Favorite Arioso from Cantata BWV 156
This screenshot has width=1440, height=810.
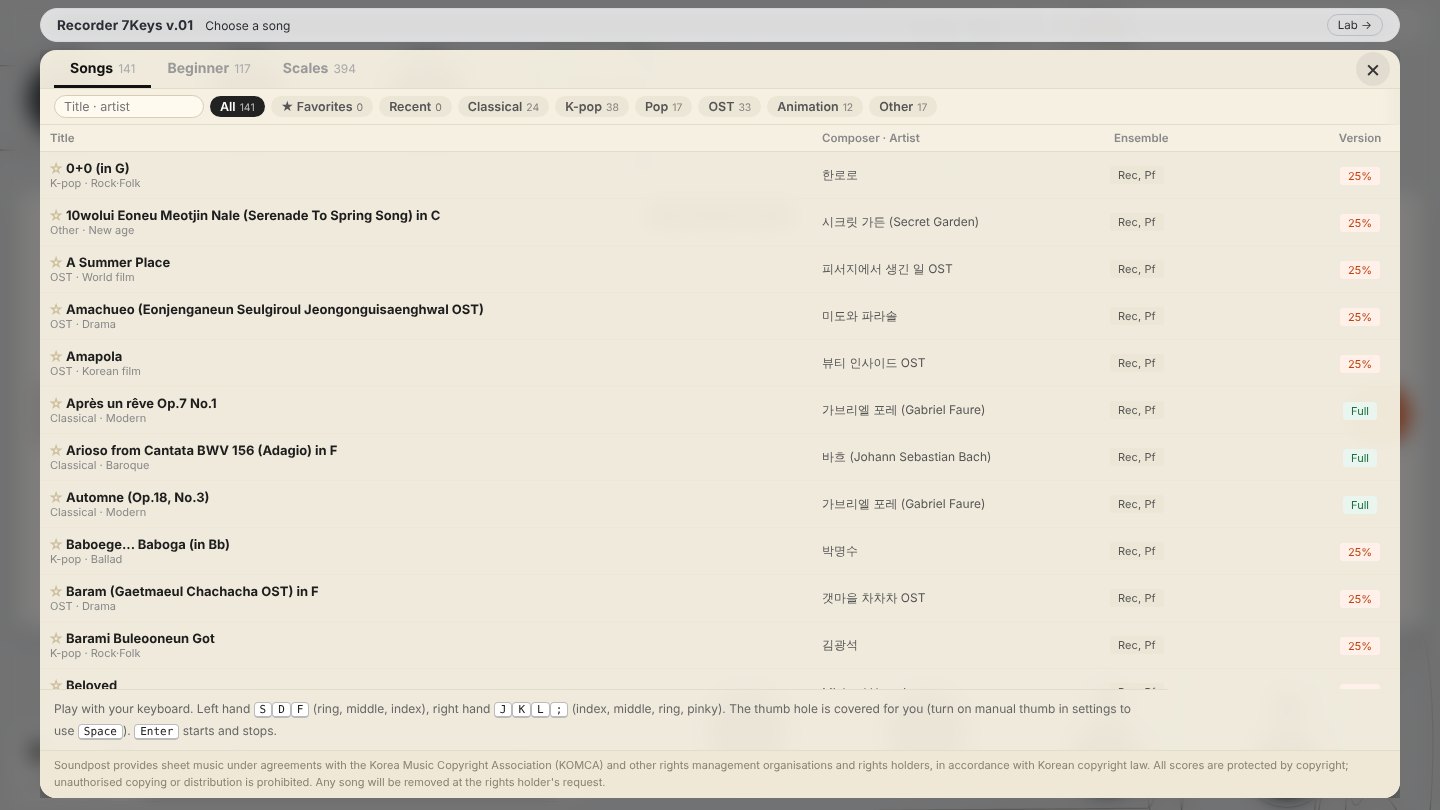click(56, 450)
